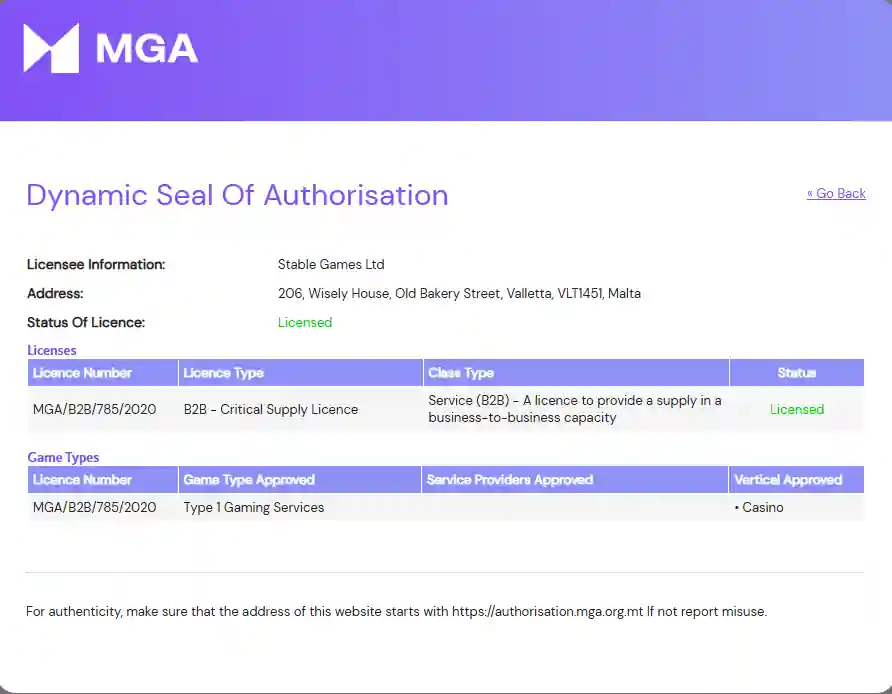Select the B2B - Critical Supply Licence cell
The image size is (892, 694).
(271, 410)
